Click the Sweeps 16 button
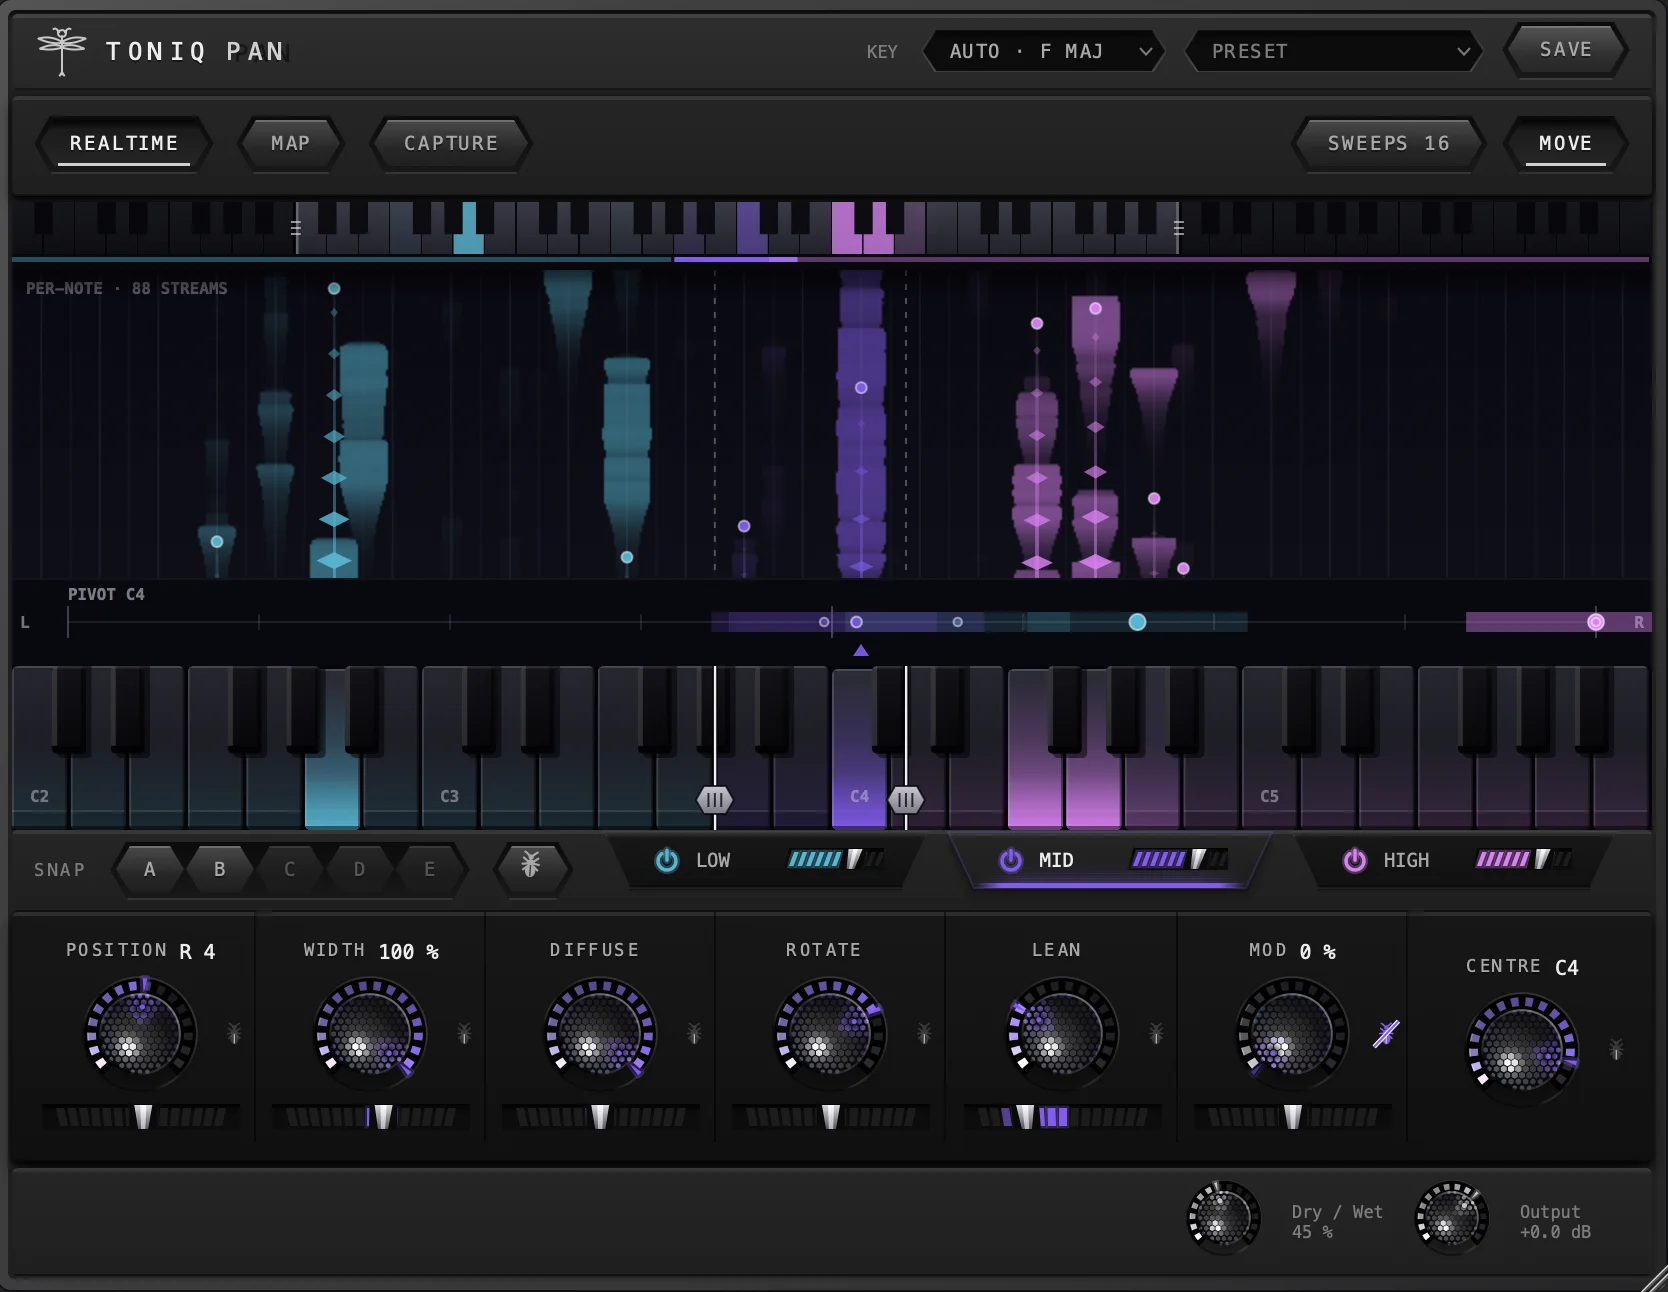 (1388, 144)
